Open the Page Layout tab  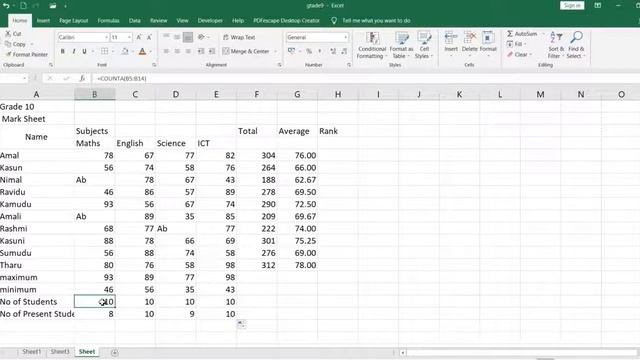coord(73,20)
